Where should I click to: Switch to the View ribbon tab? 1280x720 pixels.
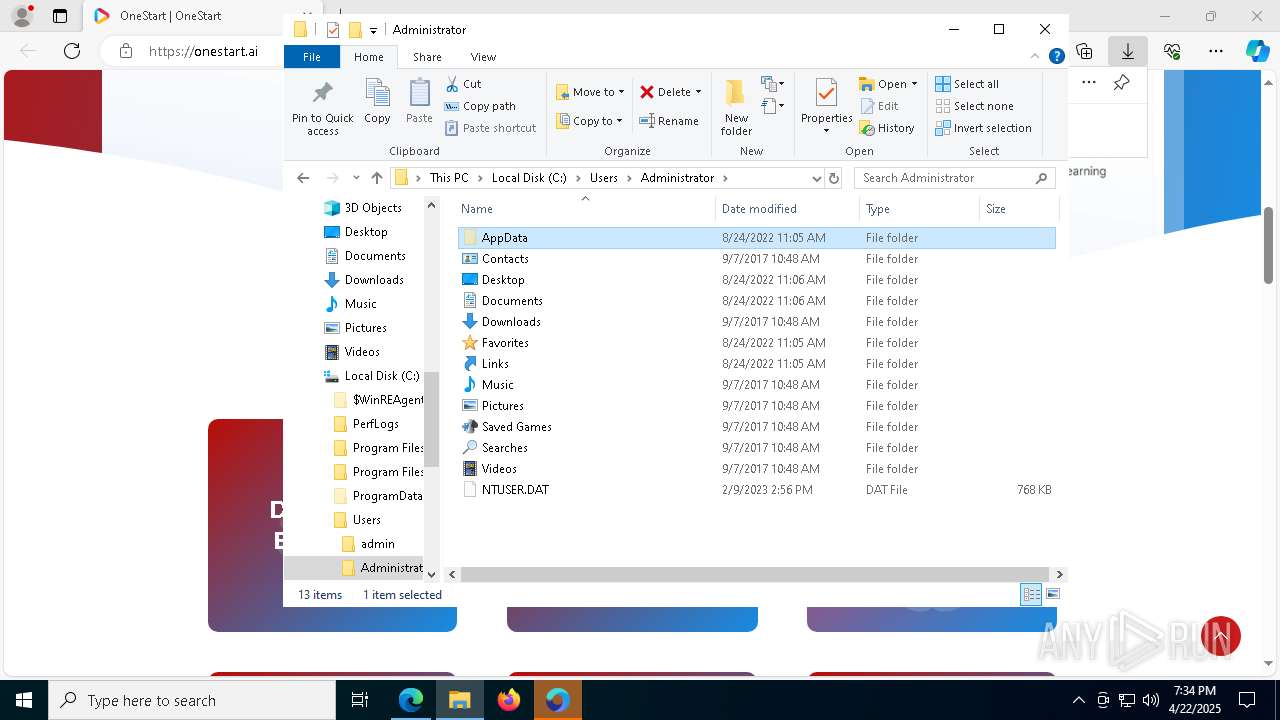483,57
